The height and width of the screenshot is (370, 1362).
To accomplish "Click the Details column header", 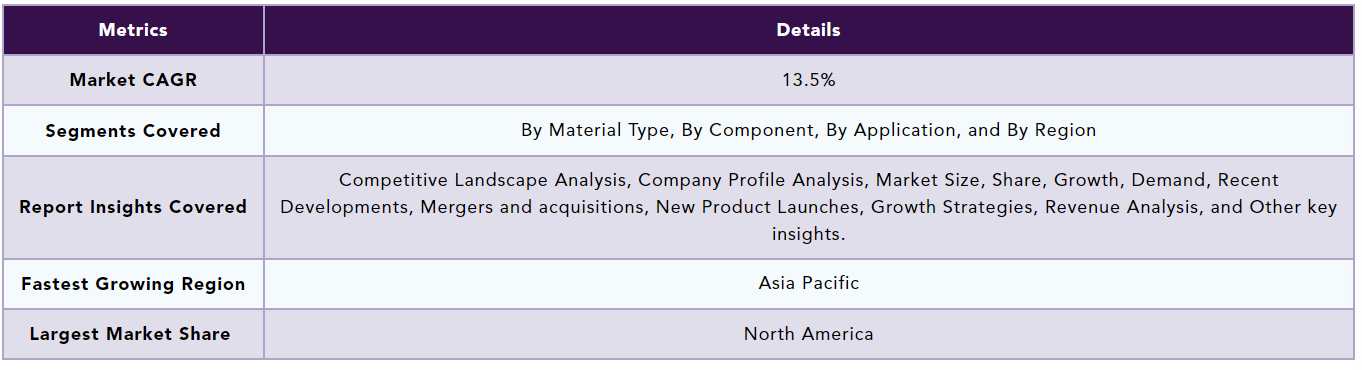I will (809, 30).
